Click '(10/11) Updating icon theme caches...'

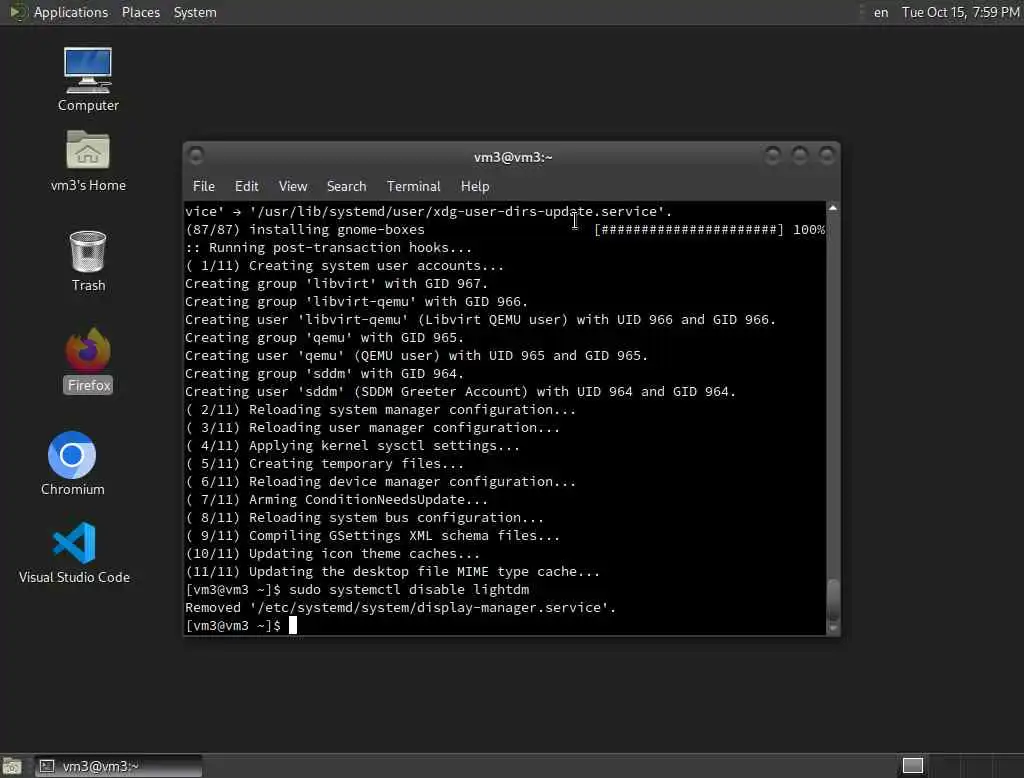(332, 553)
